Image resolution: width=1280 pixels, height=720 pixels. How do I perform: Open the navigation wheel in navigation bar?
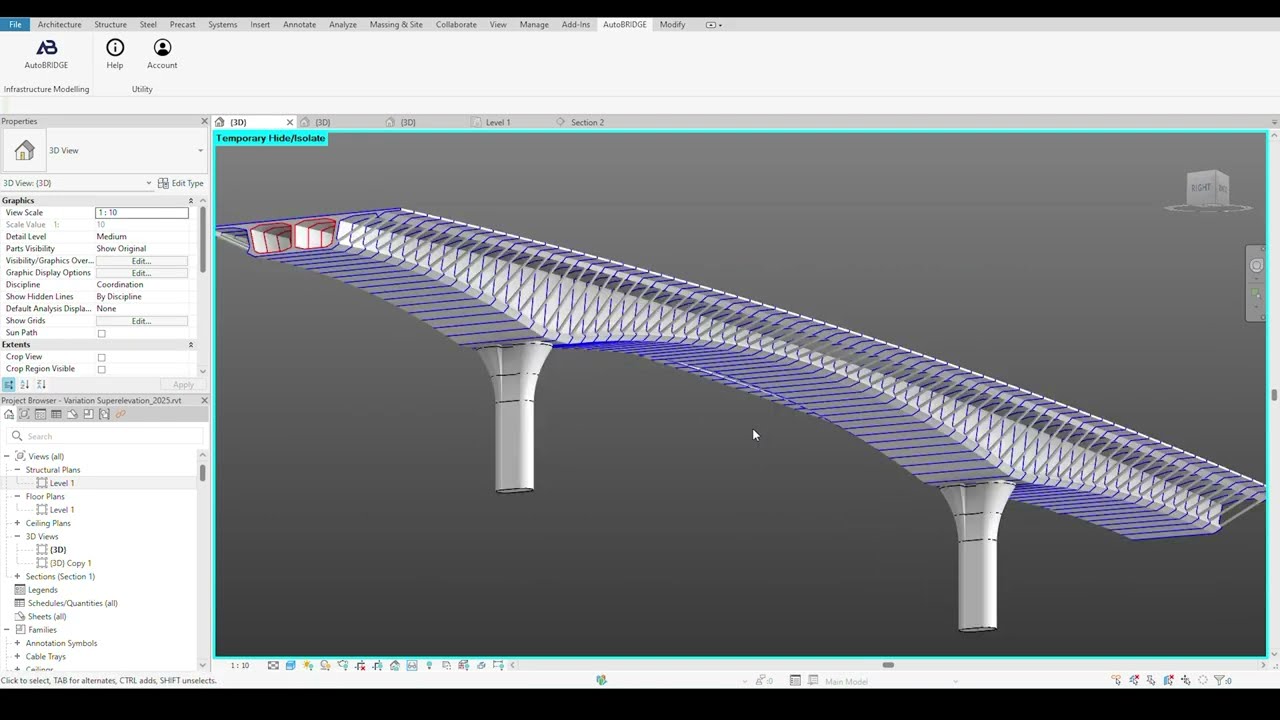pos(1257,265)
